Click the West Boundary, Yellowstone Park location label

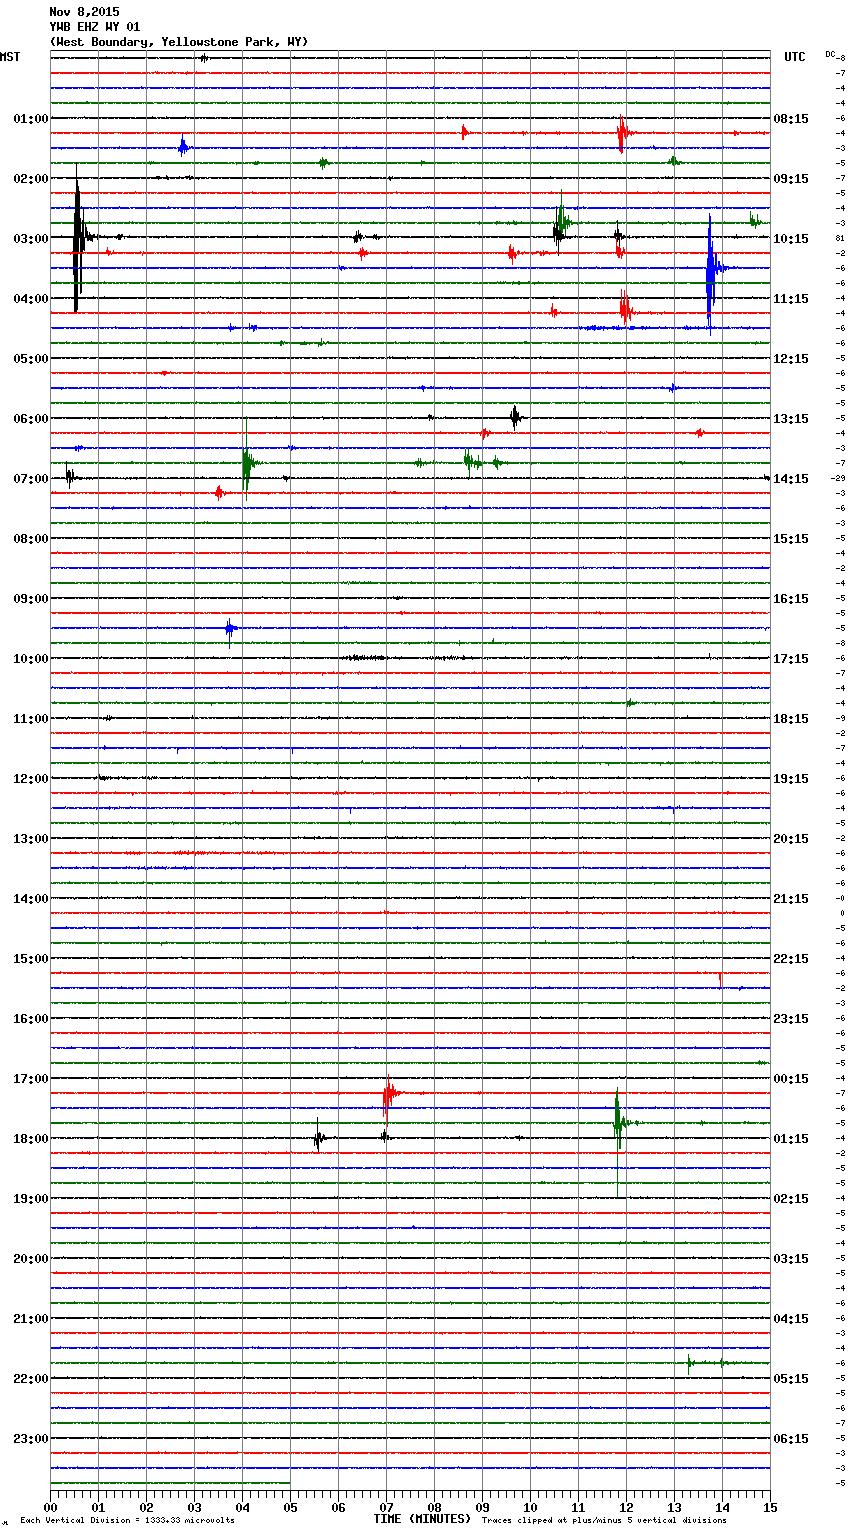[x=179, y=42]
